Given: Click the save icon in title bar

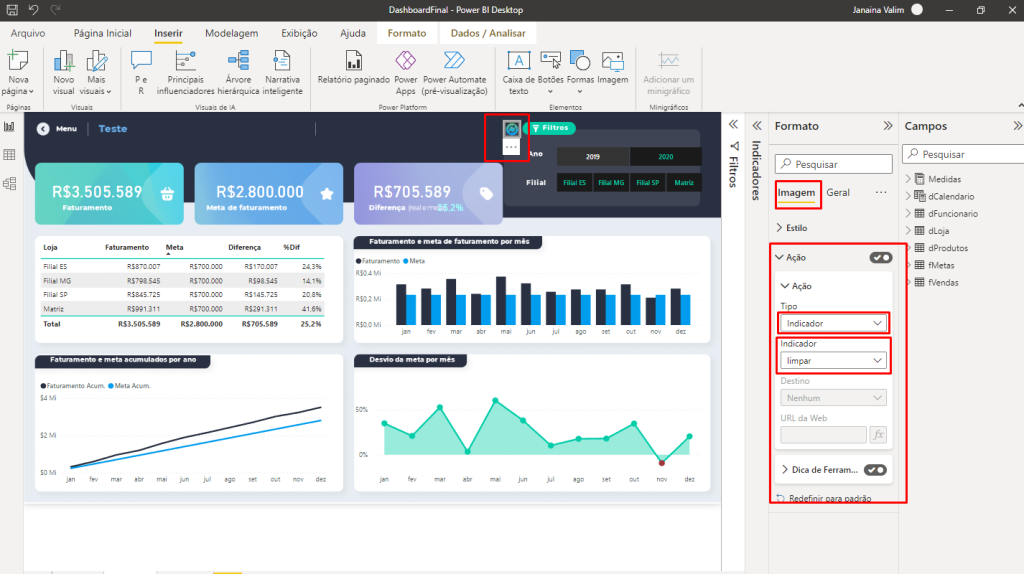Looking at the screenshot, I should click(x=11, y=9).
